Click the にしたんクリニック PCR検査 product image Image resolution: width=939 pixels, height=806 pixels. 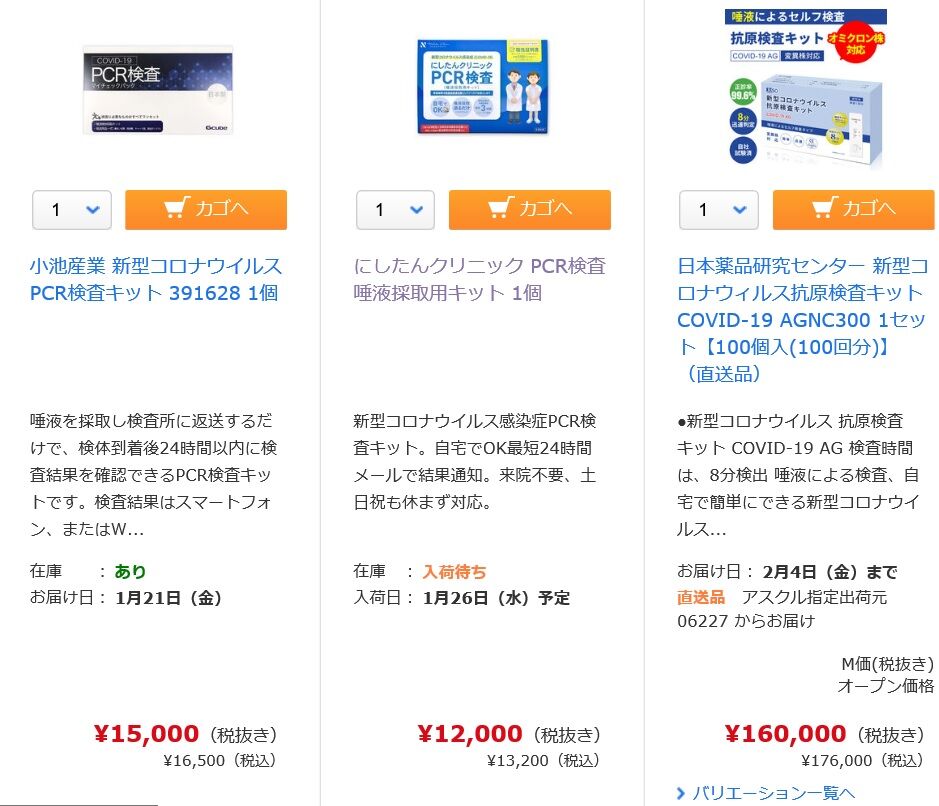(483, 87)
